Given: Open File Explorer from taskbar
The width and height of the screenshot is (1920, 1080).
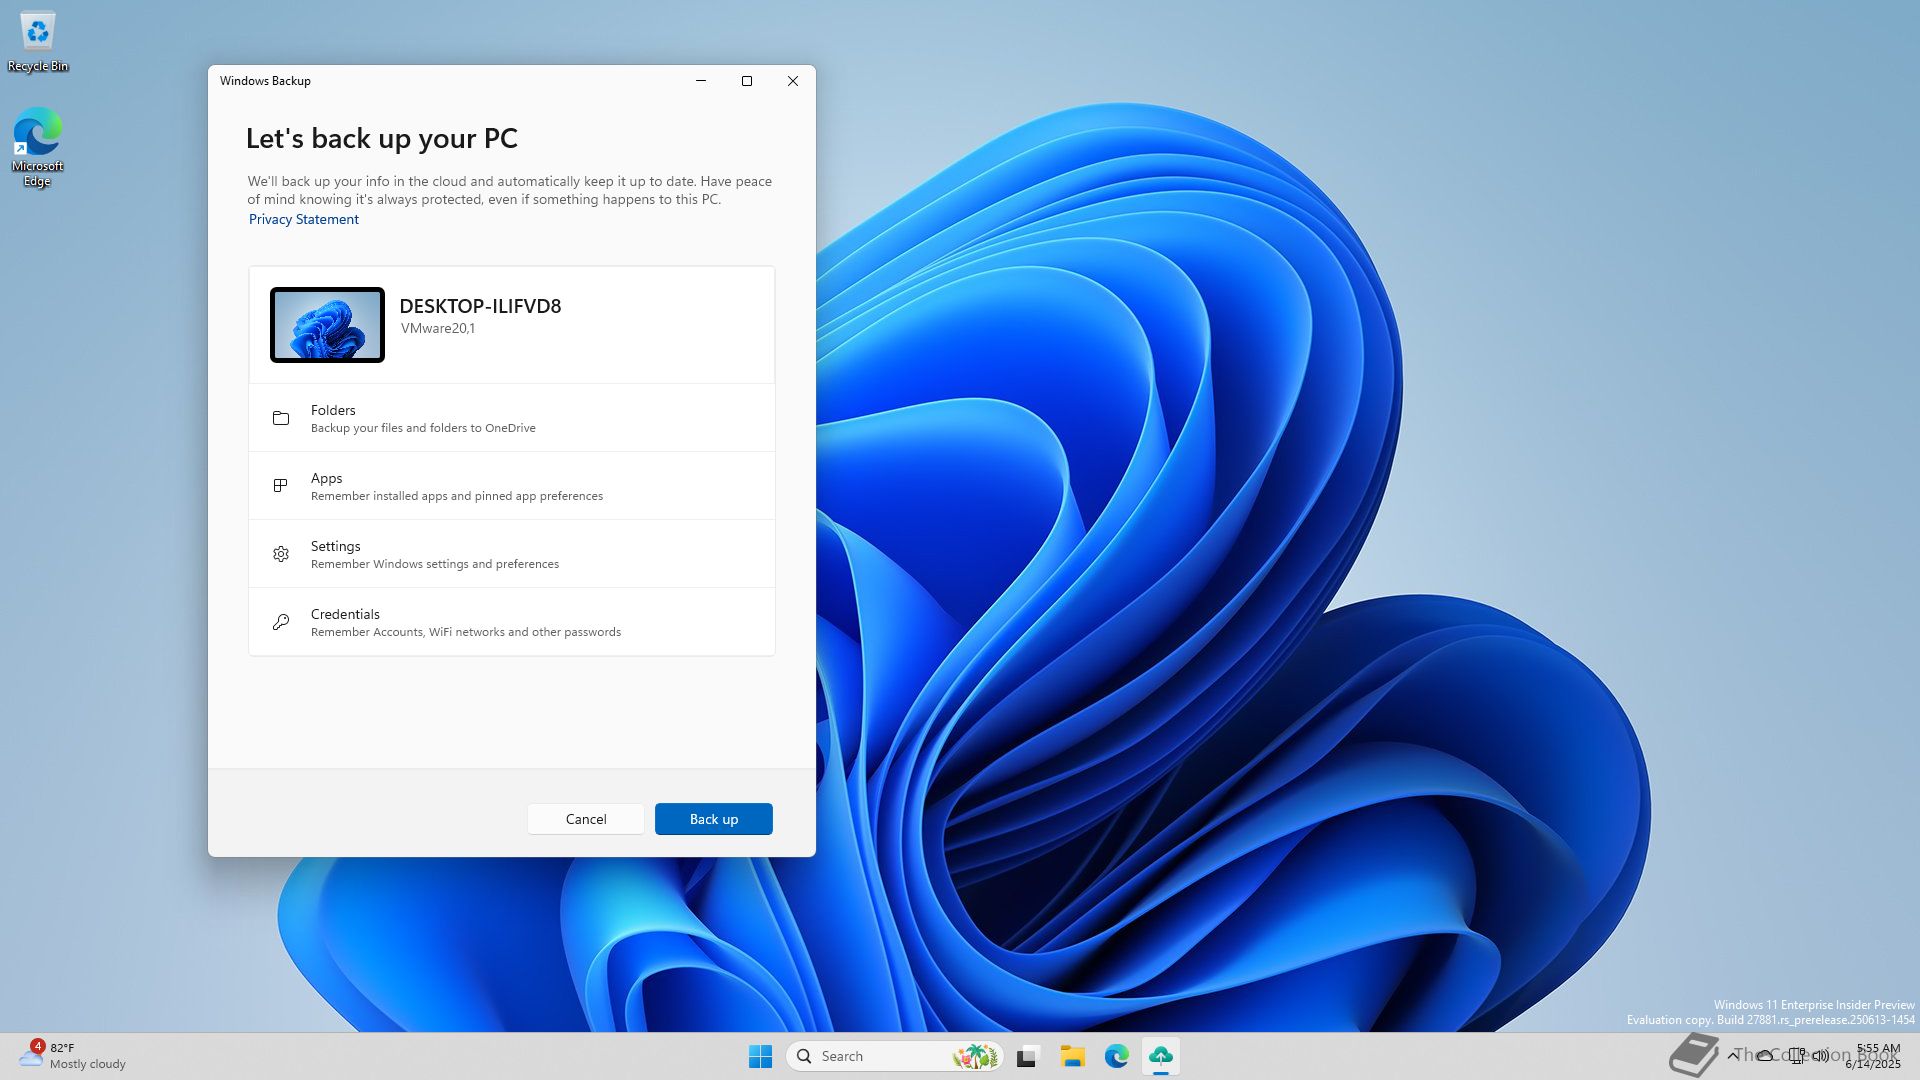Looking at the screenshot, I should (x=1073, y=1056).
